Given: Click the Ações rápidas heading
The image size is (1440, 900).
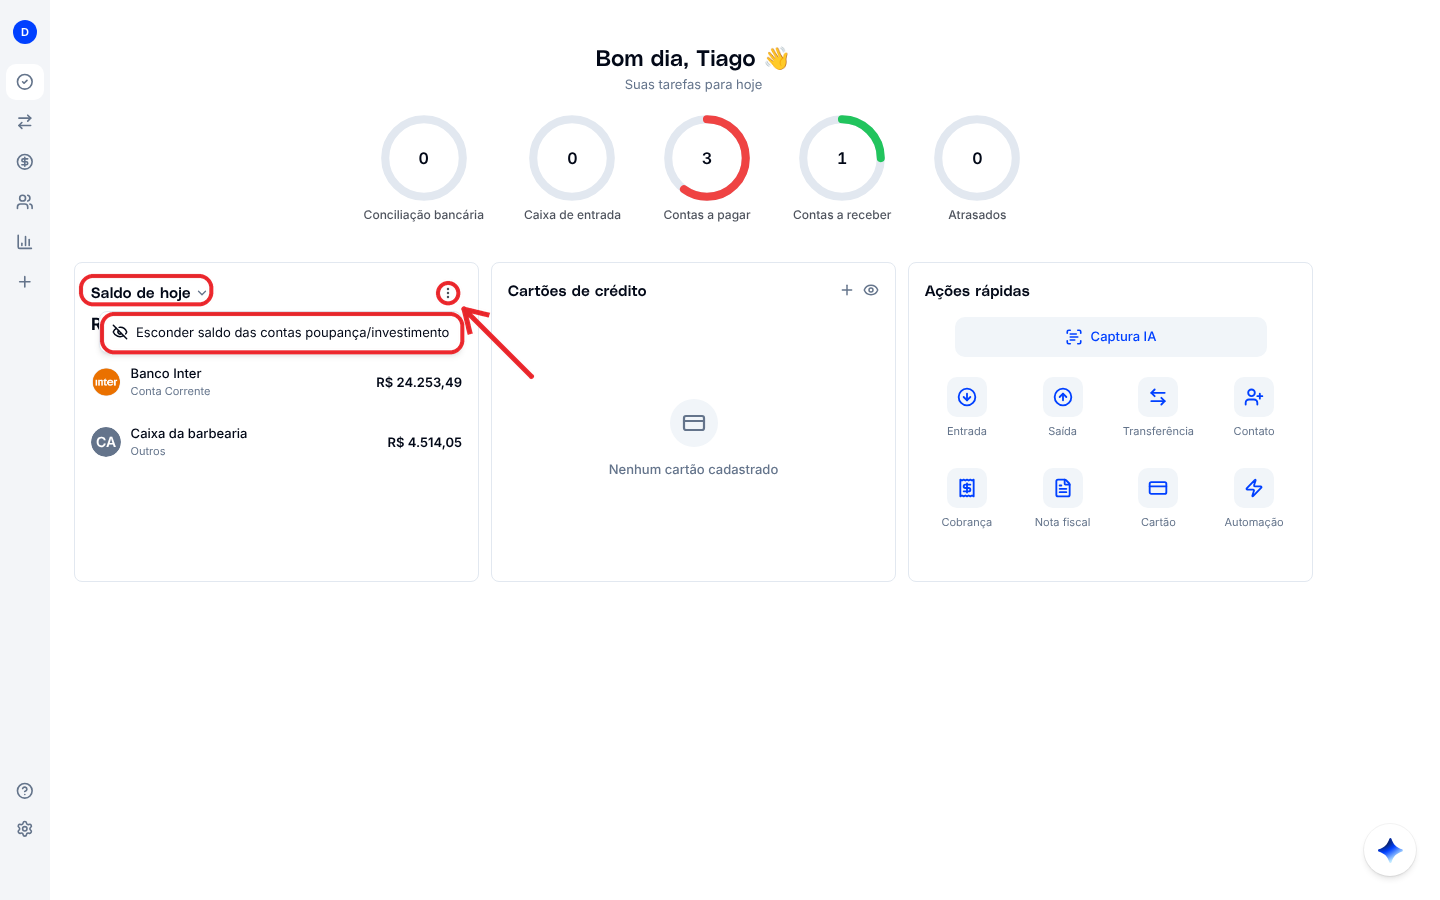Looking at the screenshot, I should [x=977, y=291].
